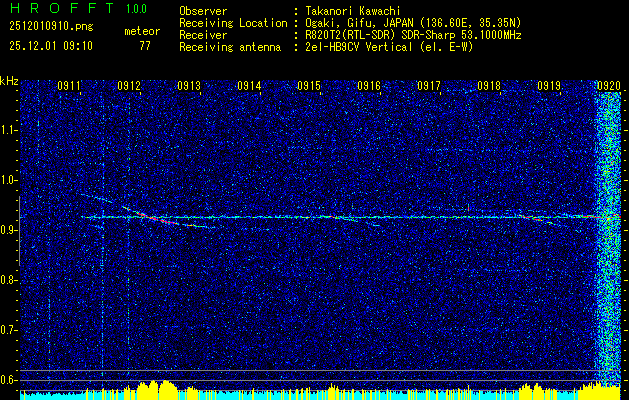Screen dimensions: 629x400
Task: Select the Ogaki, Gifu, JAPAN location text
Action: (x=413, y=23)
